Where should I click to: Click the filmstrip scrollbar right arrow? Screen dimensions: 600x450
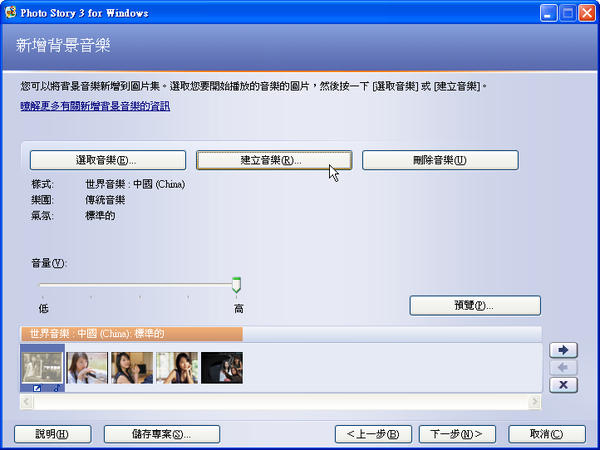click(535, 402)
